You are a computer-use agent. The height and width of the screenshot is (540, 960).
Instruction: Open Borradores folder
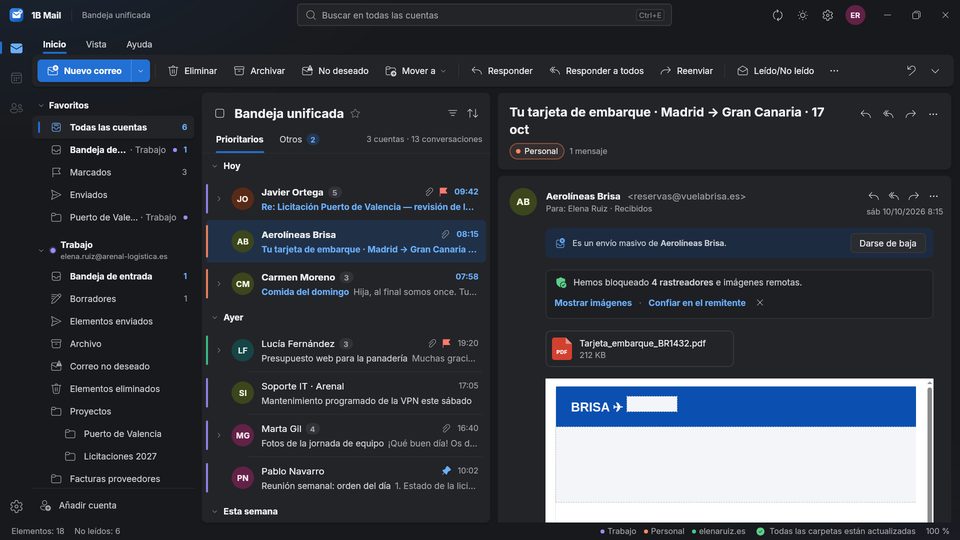pos(114,299)
